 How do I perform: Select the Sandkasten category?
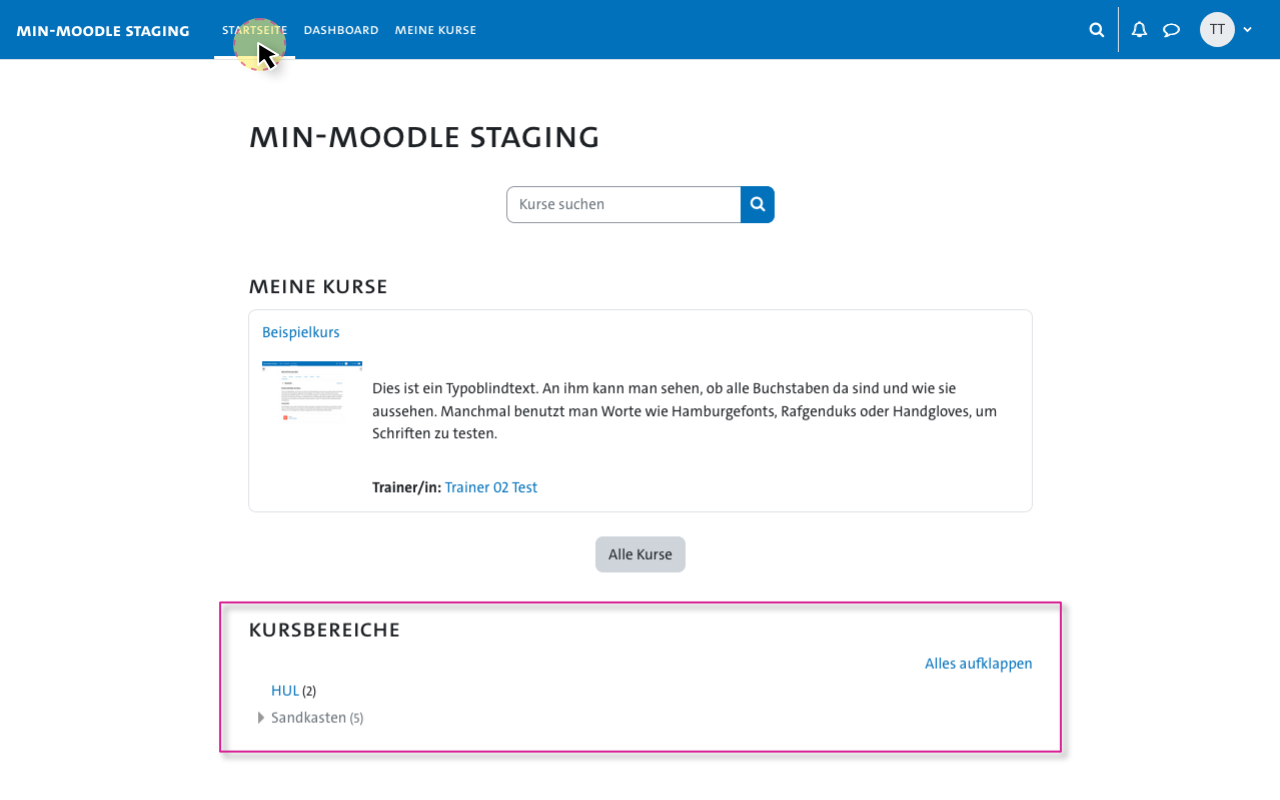[x=308, y=718]
